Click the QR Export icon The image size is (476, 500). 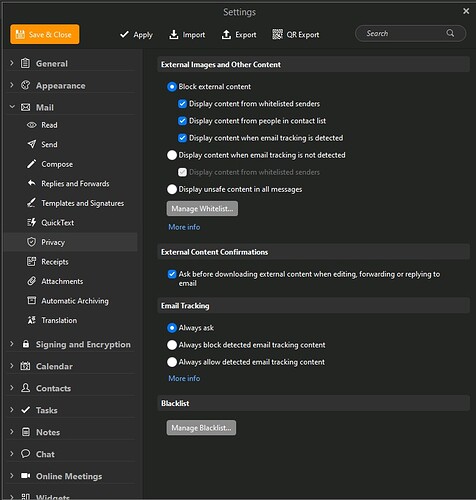pos(277,34)
